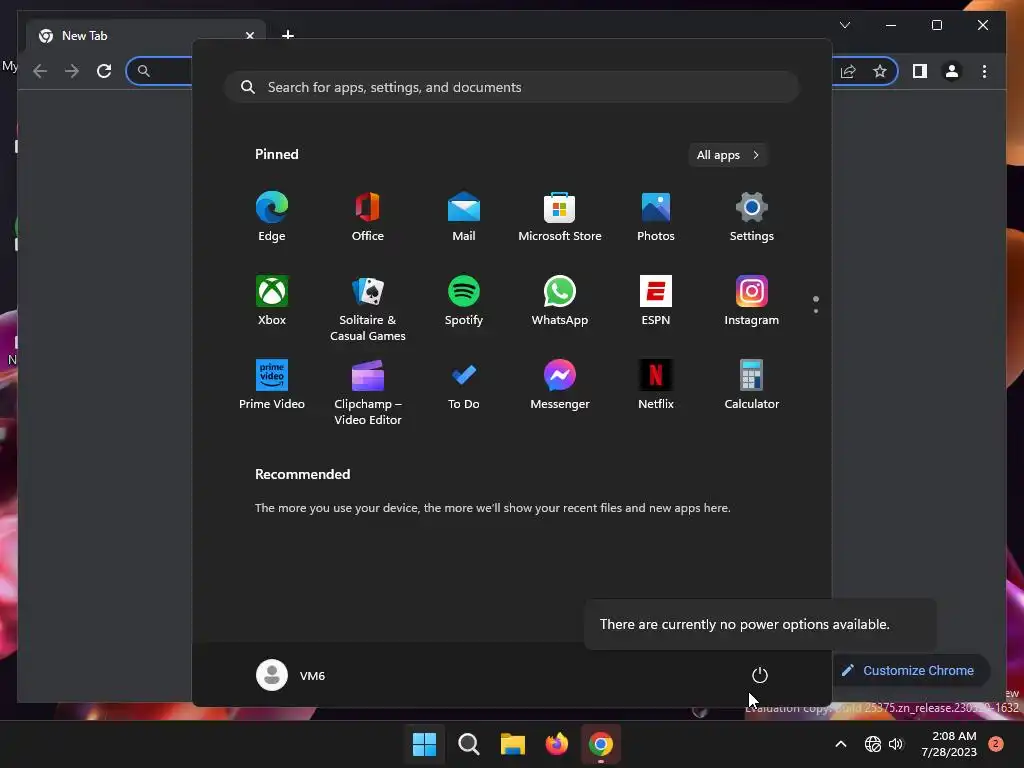Screen dimensions: 1024x768
Task: Go to next page of pinned apps
Action: [816, 311]
